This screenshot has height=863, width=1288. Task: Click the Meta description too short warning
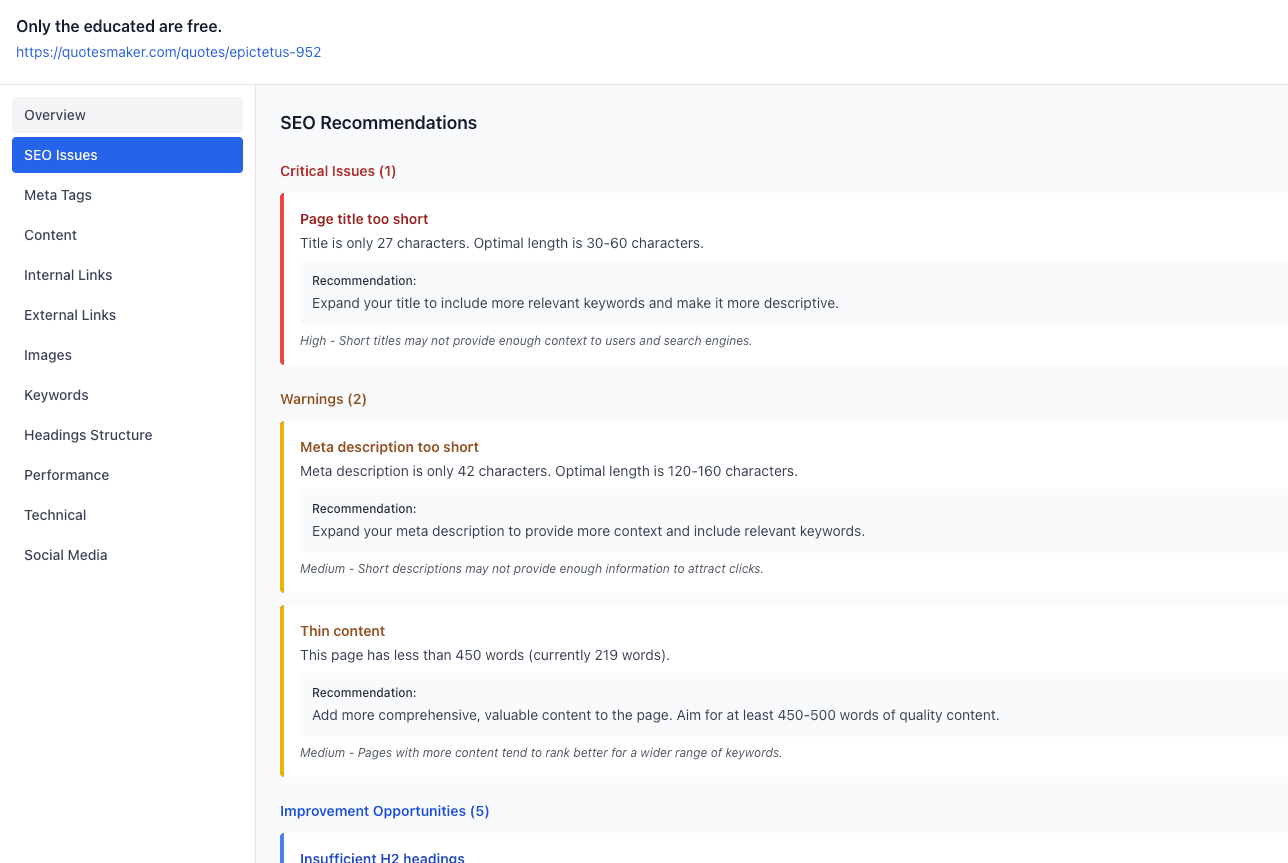(x=389, y=447)
